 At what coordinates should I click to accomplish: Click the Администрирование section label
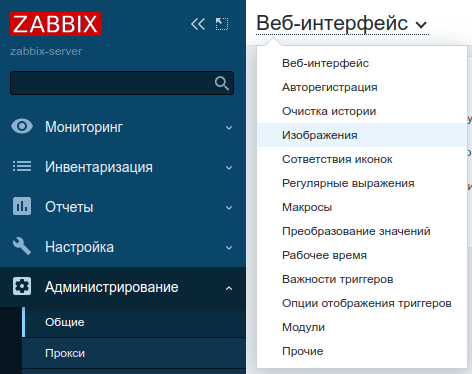(112, 287)
